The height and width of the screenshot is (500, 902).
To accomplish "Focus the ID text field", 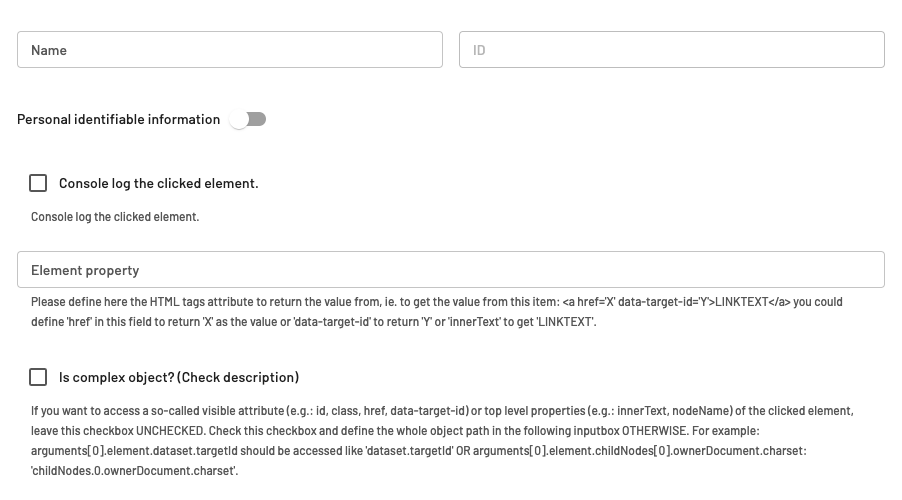I will pyautogui.click(x=671, y=50).
